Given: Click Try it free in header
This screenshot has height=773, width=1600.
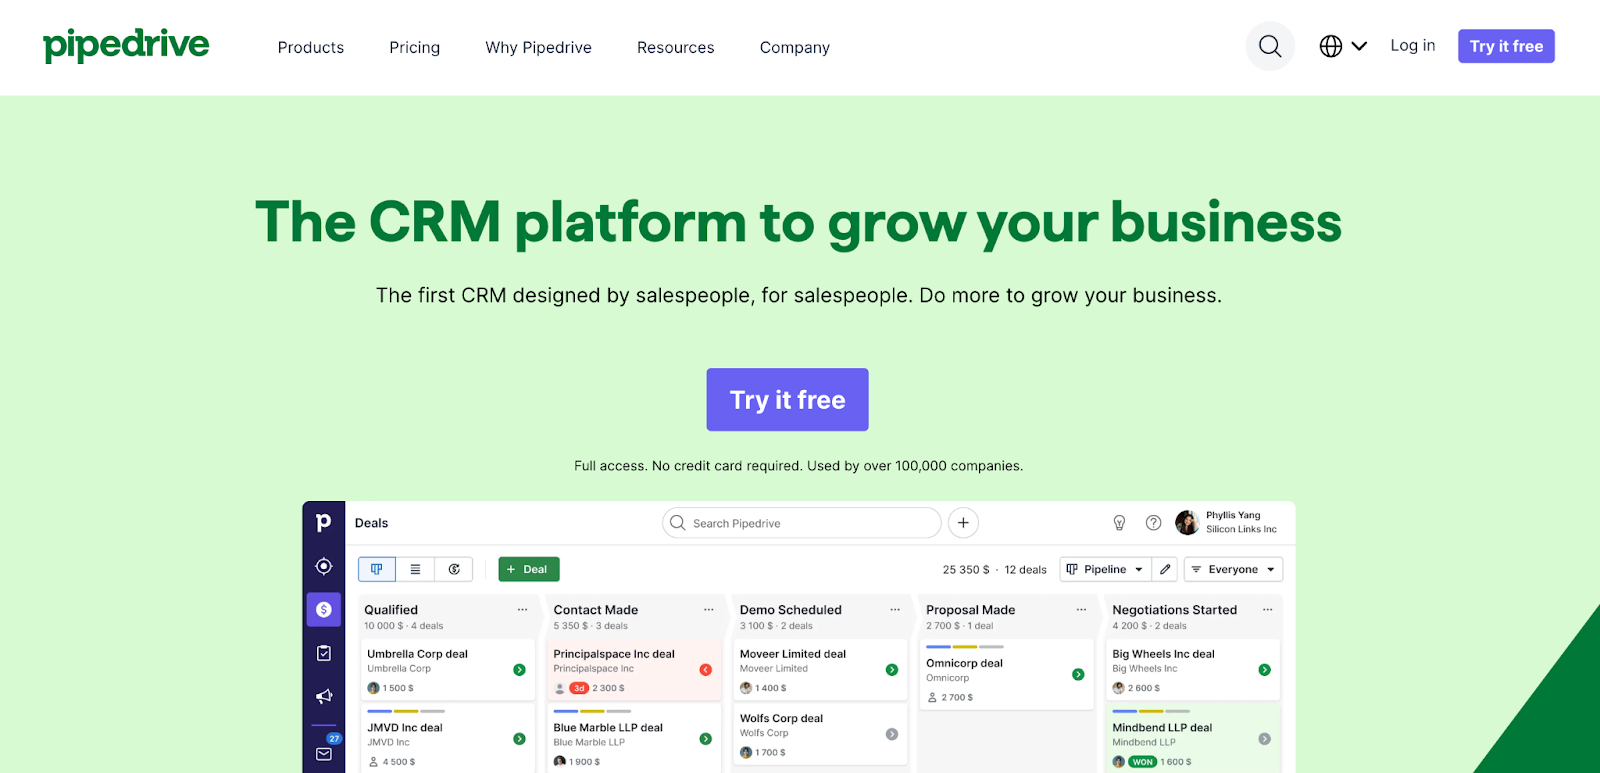Looking at the screenshot, I should [x=1506, y=46].
